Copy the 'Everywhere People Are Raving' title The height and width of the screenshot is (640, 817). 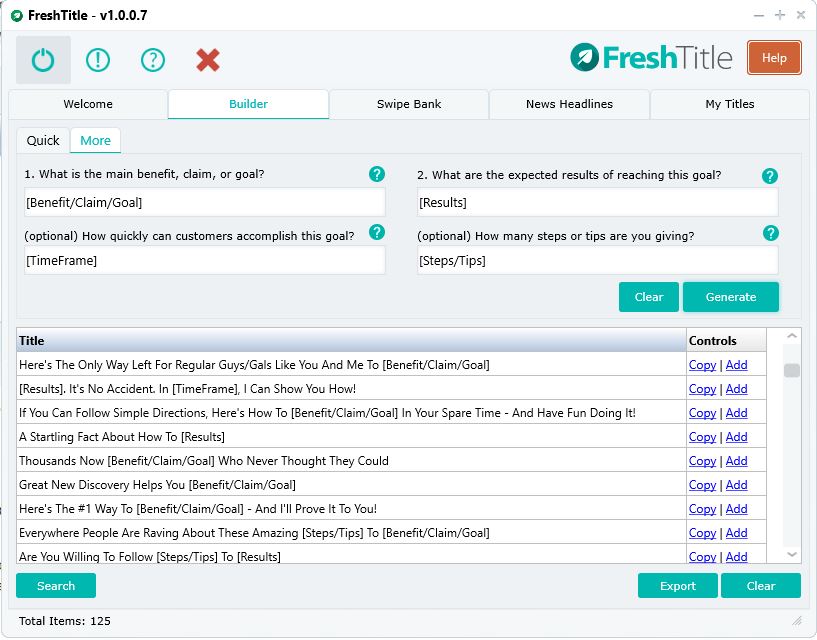702,533
